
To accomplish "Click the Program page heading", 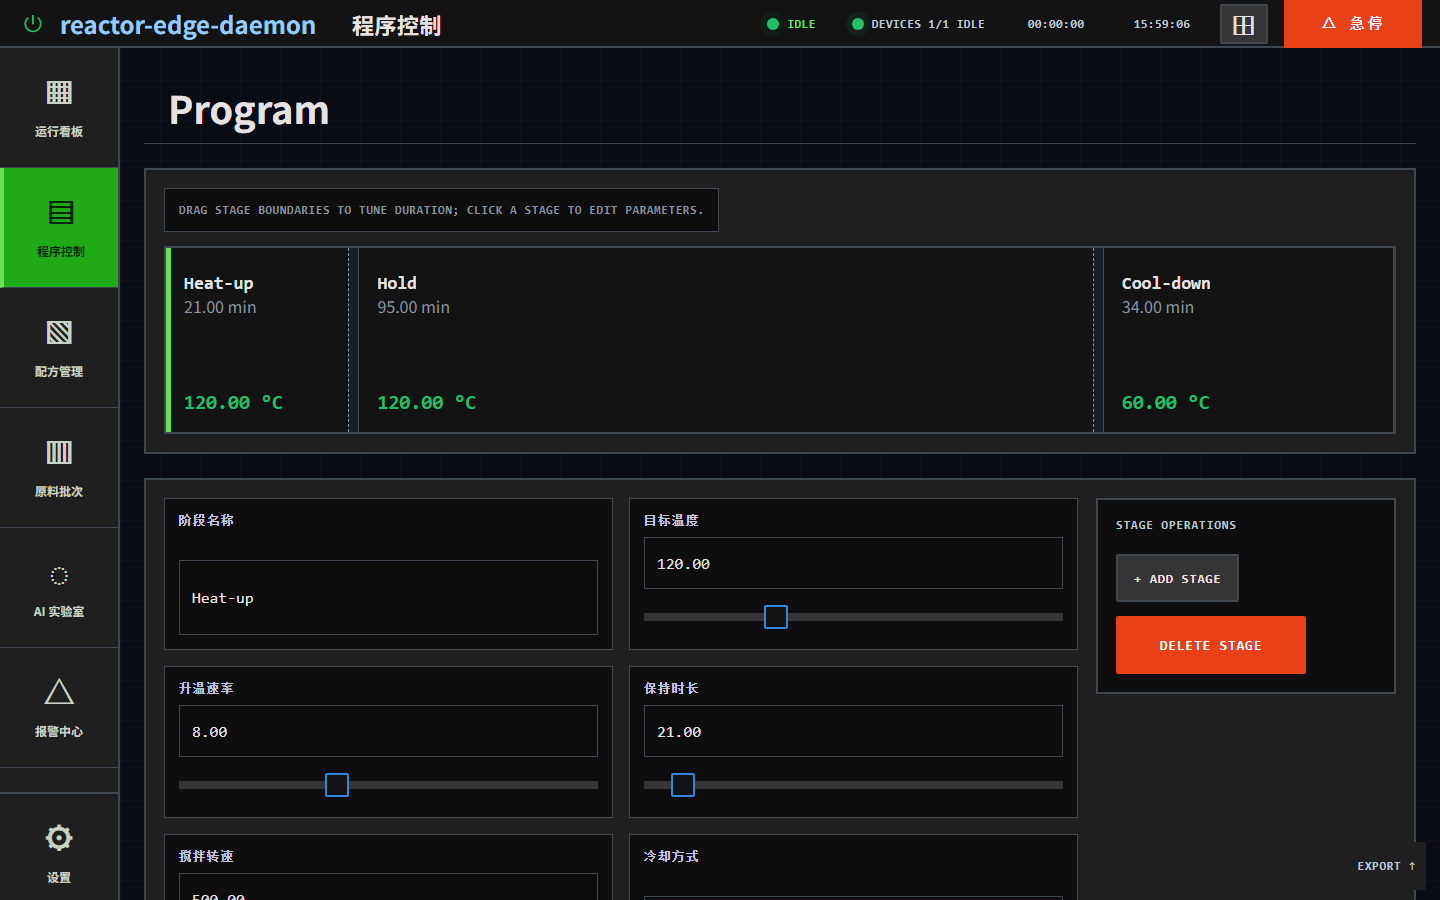I will point(249,110).
